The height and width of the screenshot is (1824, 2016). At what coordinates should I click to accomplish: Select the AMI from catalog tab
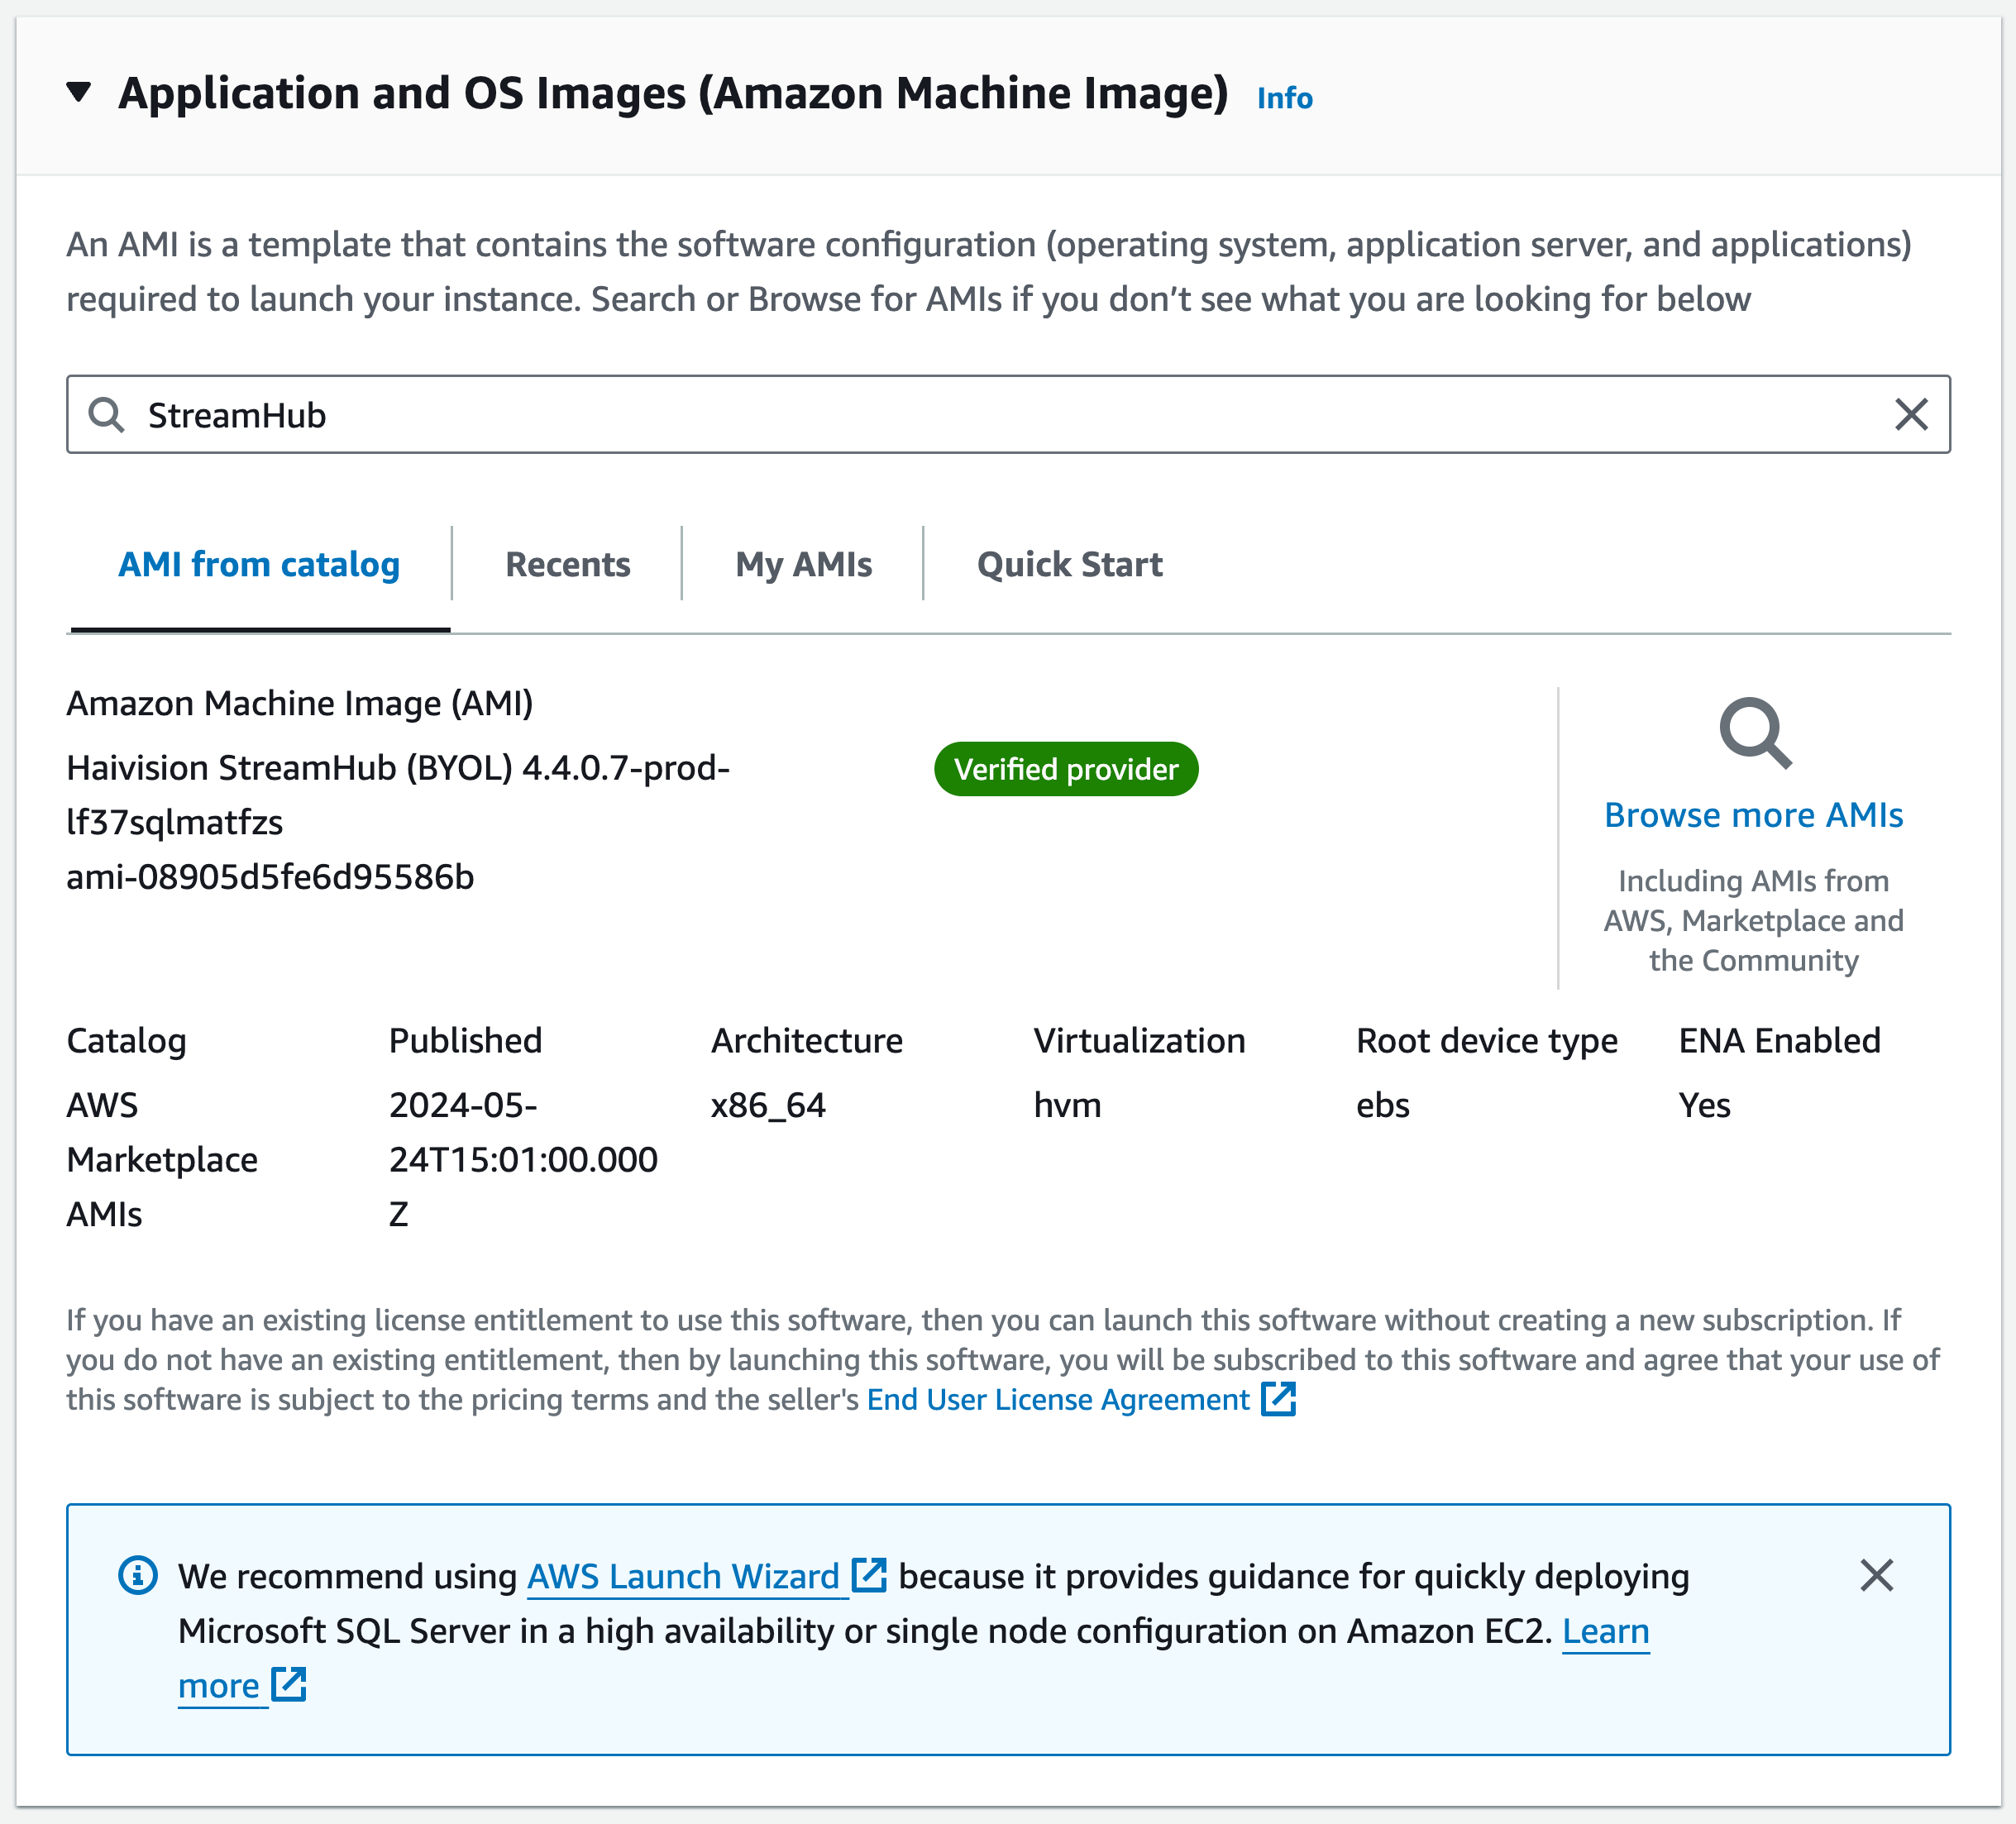pyautogui.click(x=259, y=565)
